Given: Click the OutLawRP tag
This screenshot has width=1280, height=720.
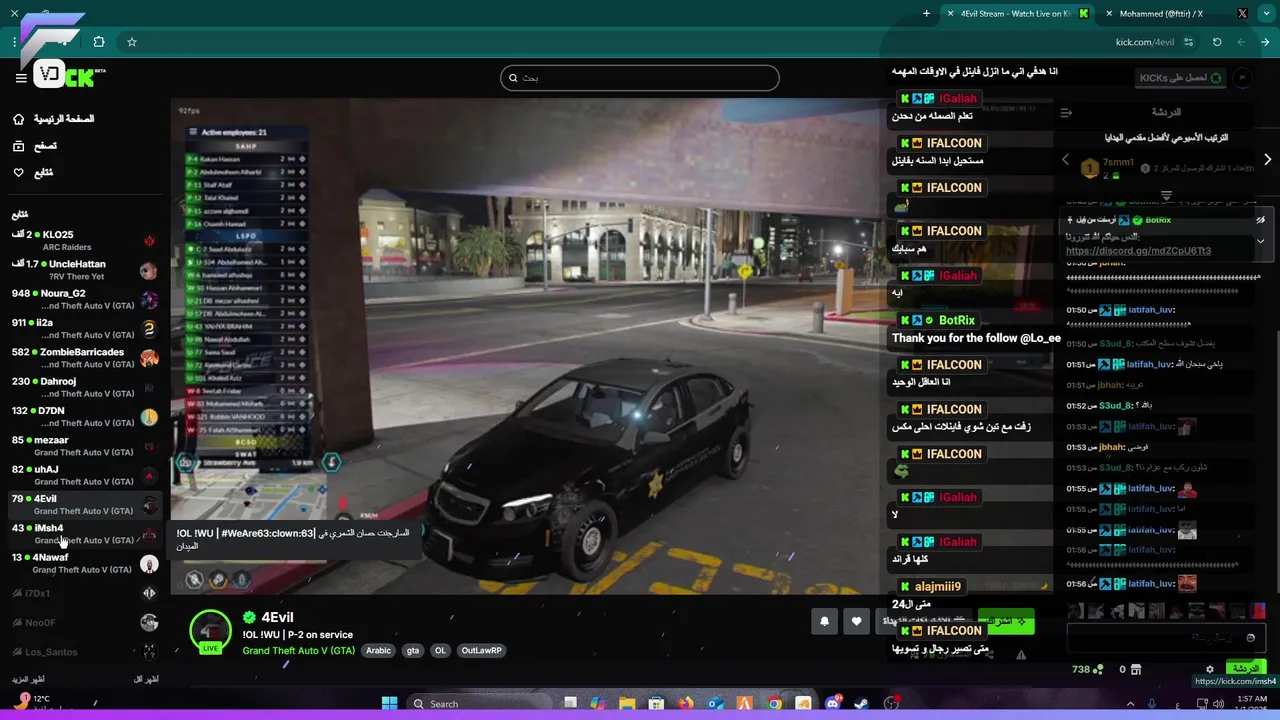Looking at the screenshot, I should pos(481,650).
